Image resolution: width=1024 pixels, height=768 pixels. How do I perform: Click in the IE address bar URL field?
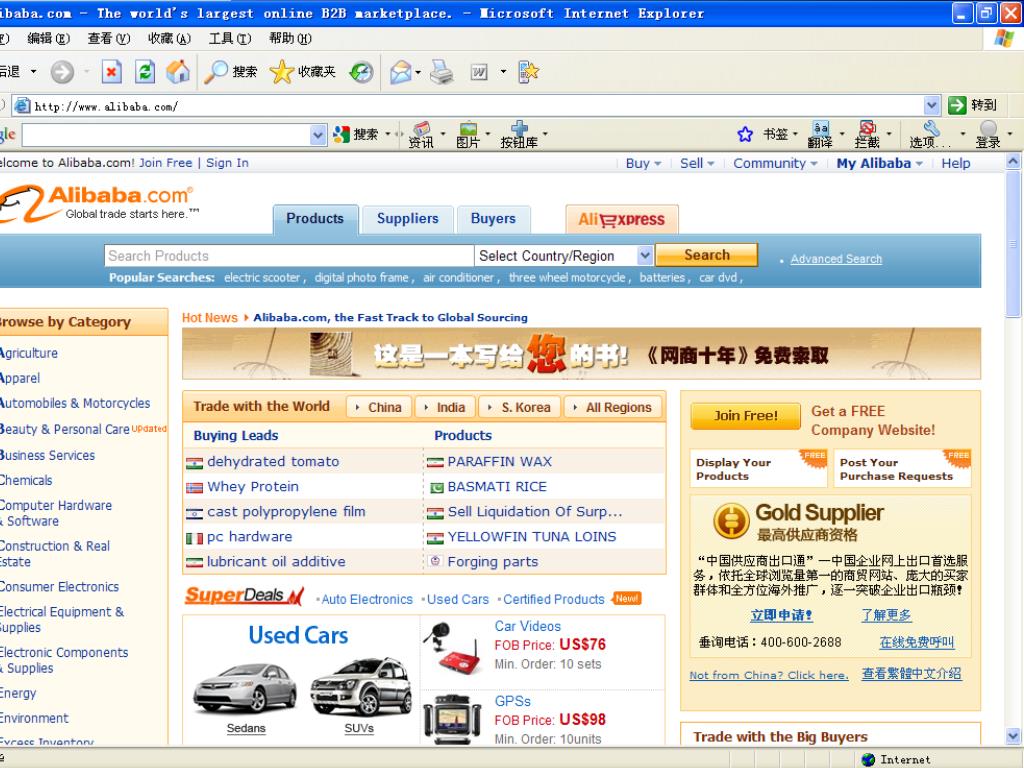tap(468, 106)
